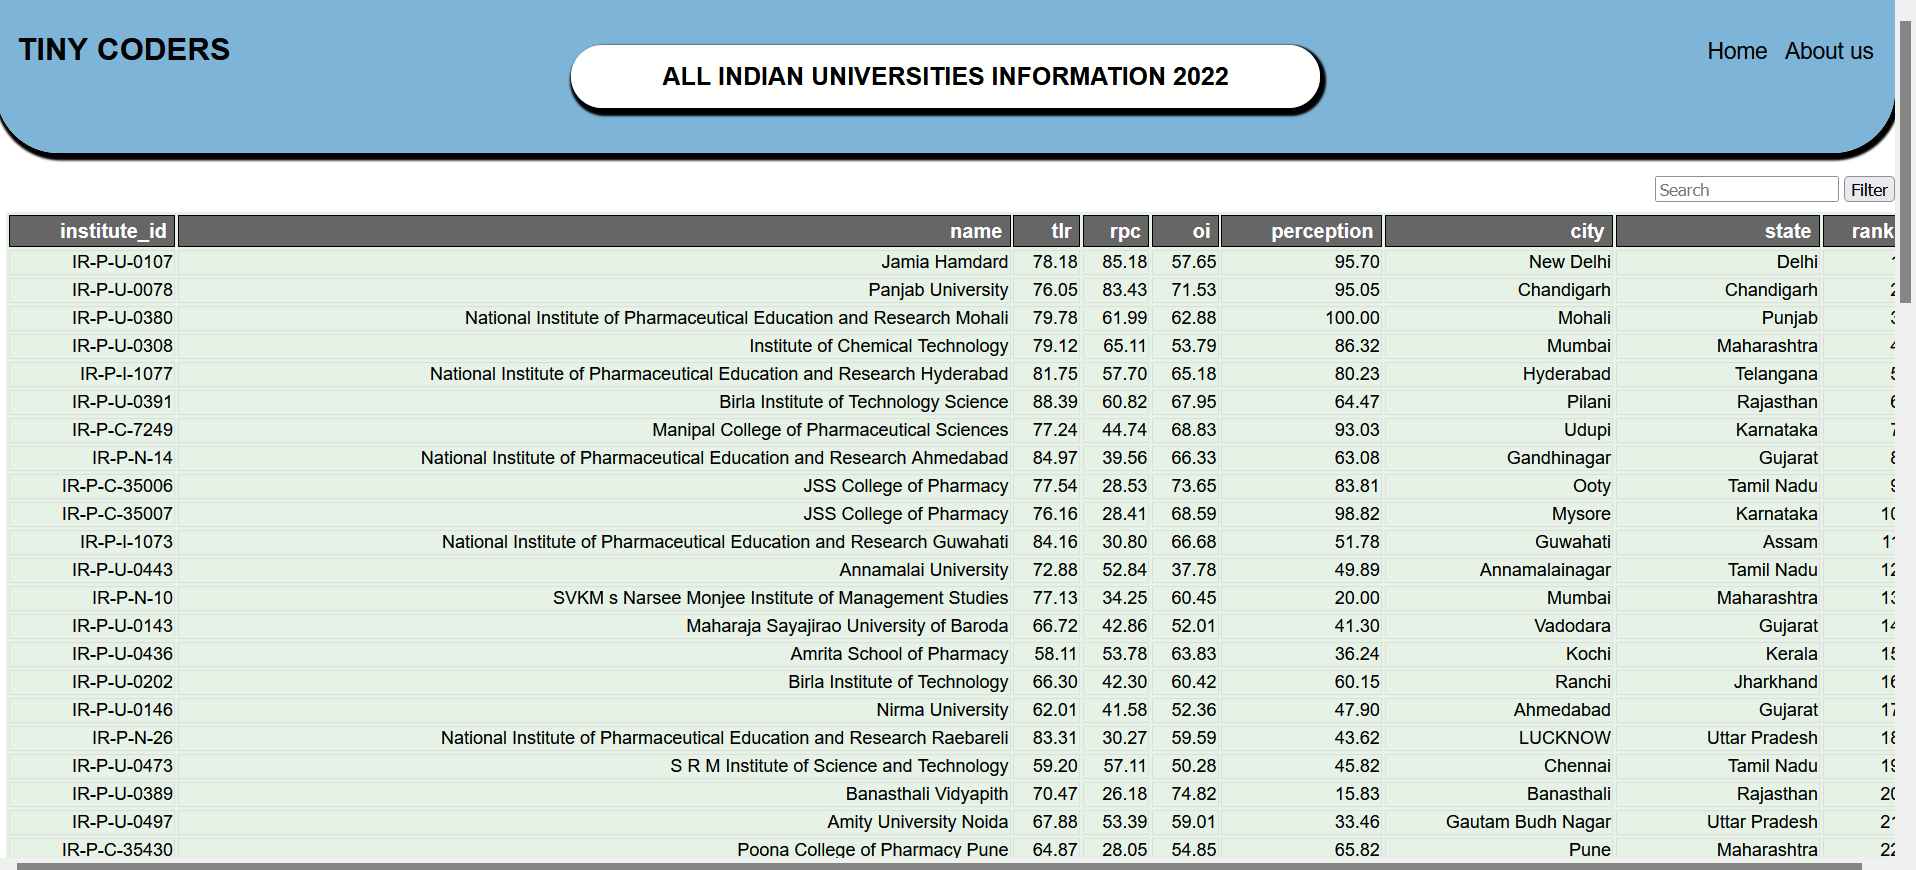The width and height of the screenshot is (1916, 870).
Task: Click the horizontal scrollbar at bottom
Action: pos(940,866)
